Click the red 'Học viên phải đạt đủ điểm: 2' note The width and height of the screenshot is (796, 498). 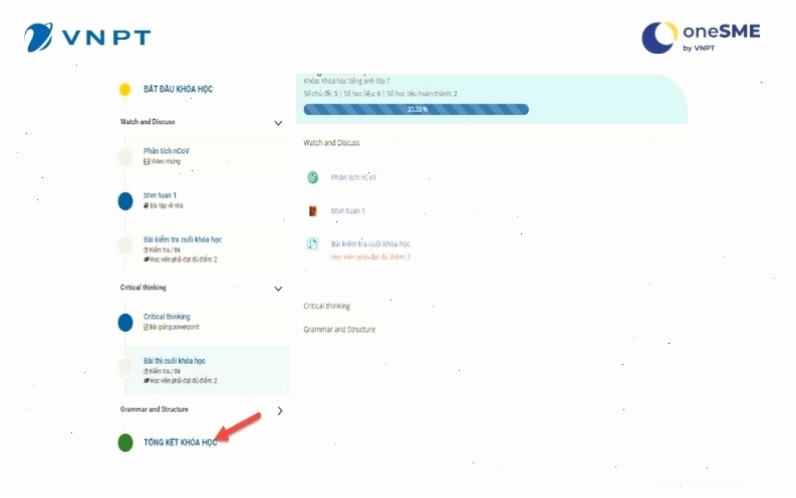[371, 257]
